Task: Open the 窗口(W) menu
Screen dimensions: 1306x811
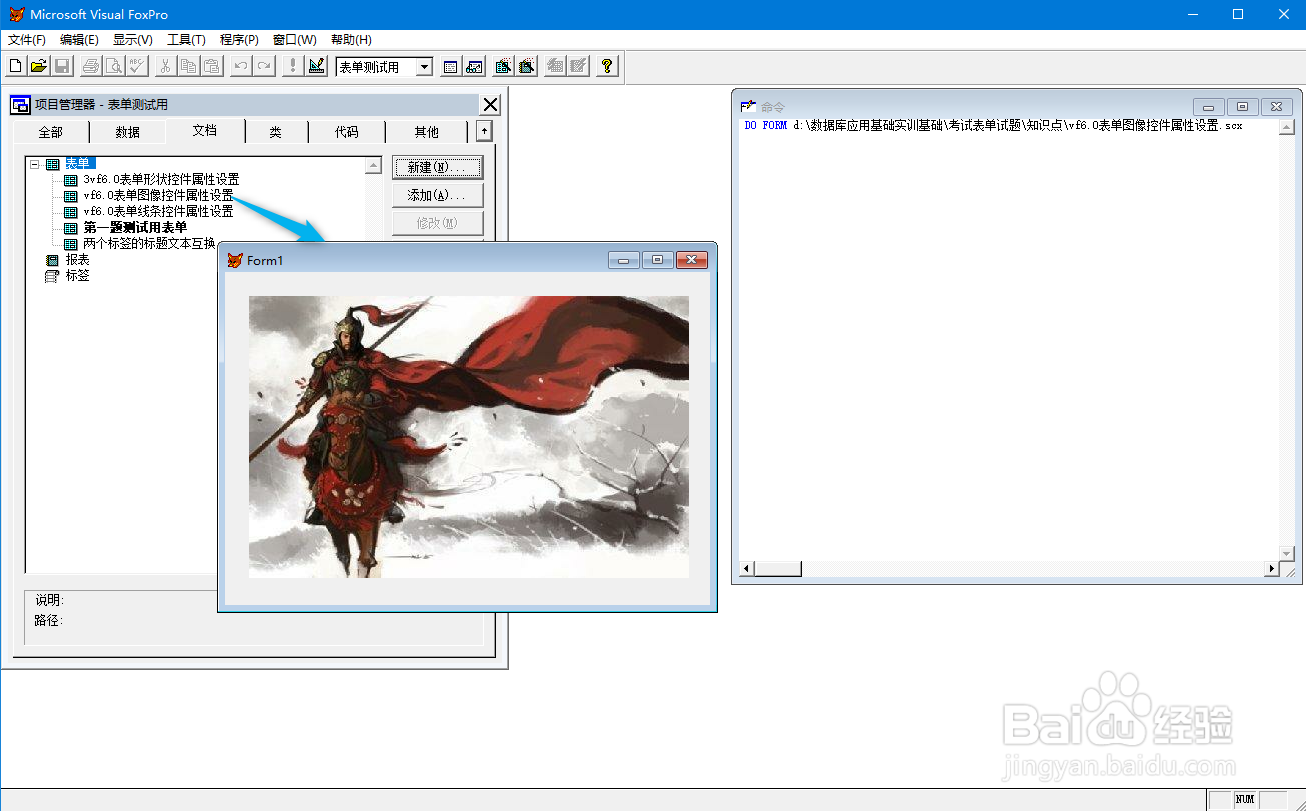Action: click(x=294, y=40)
